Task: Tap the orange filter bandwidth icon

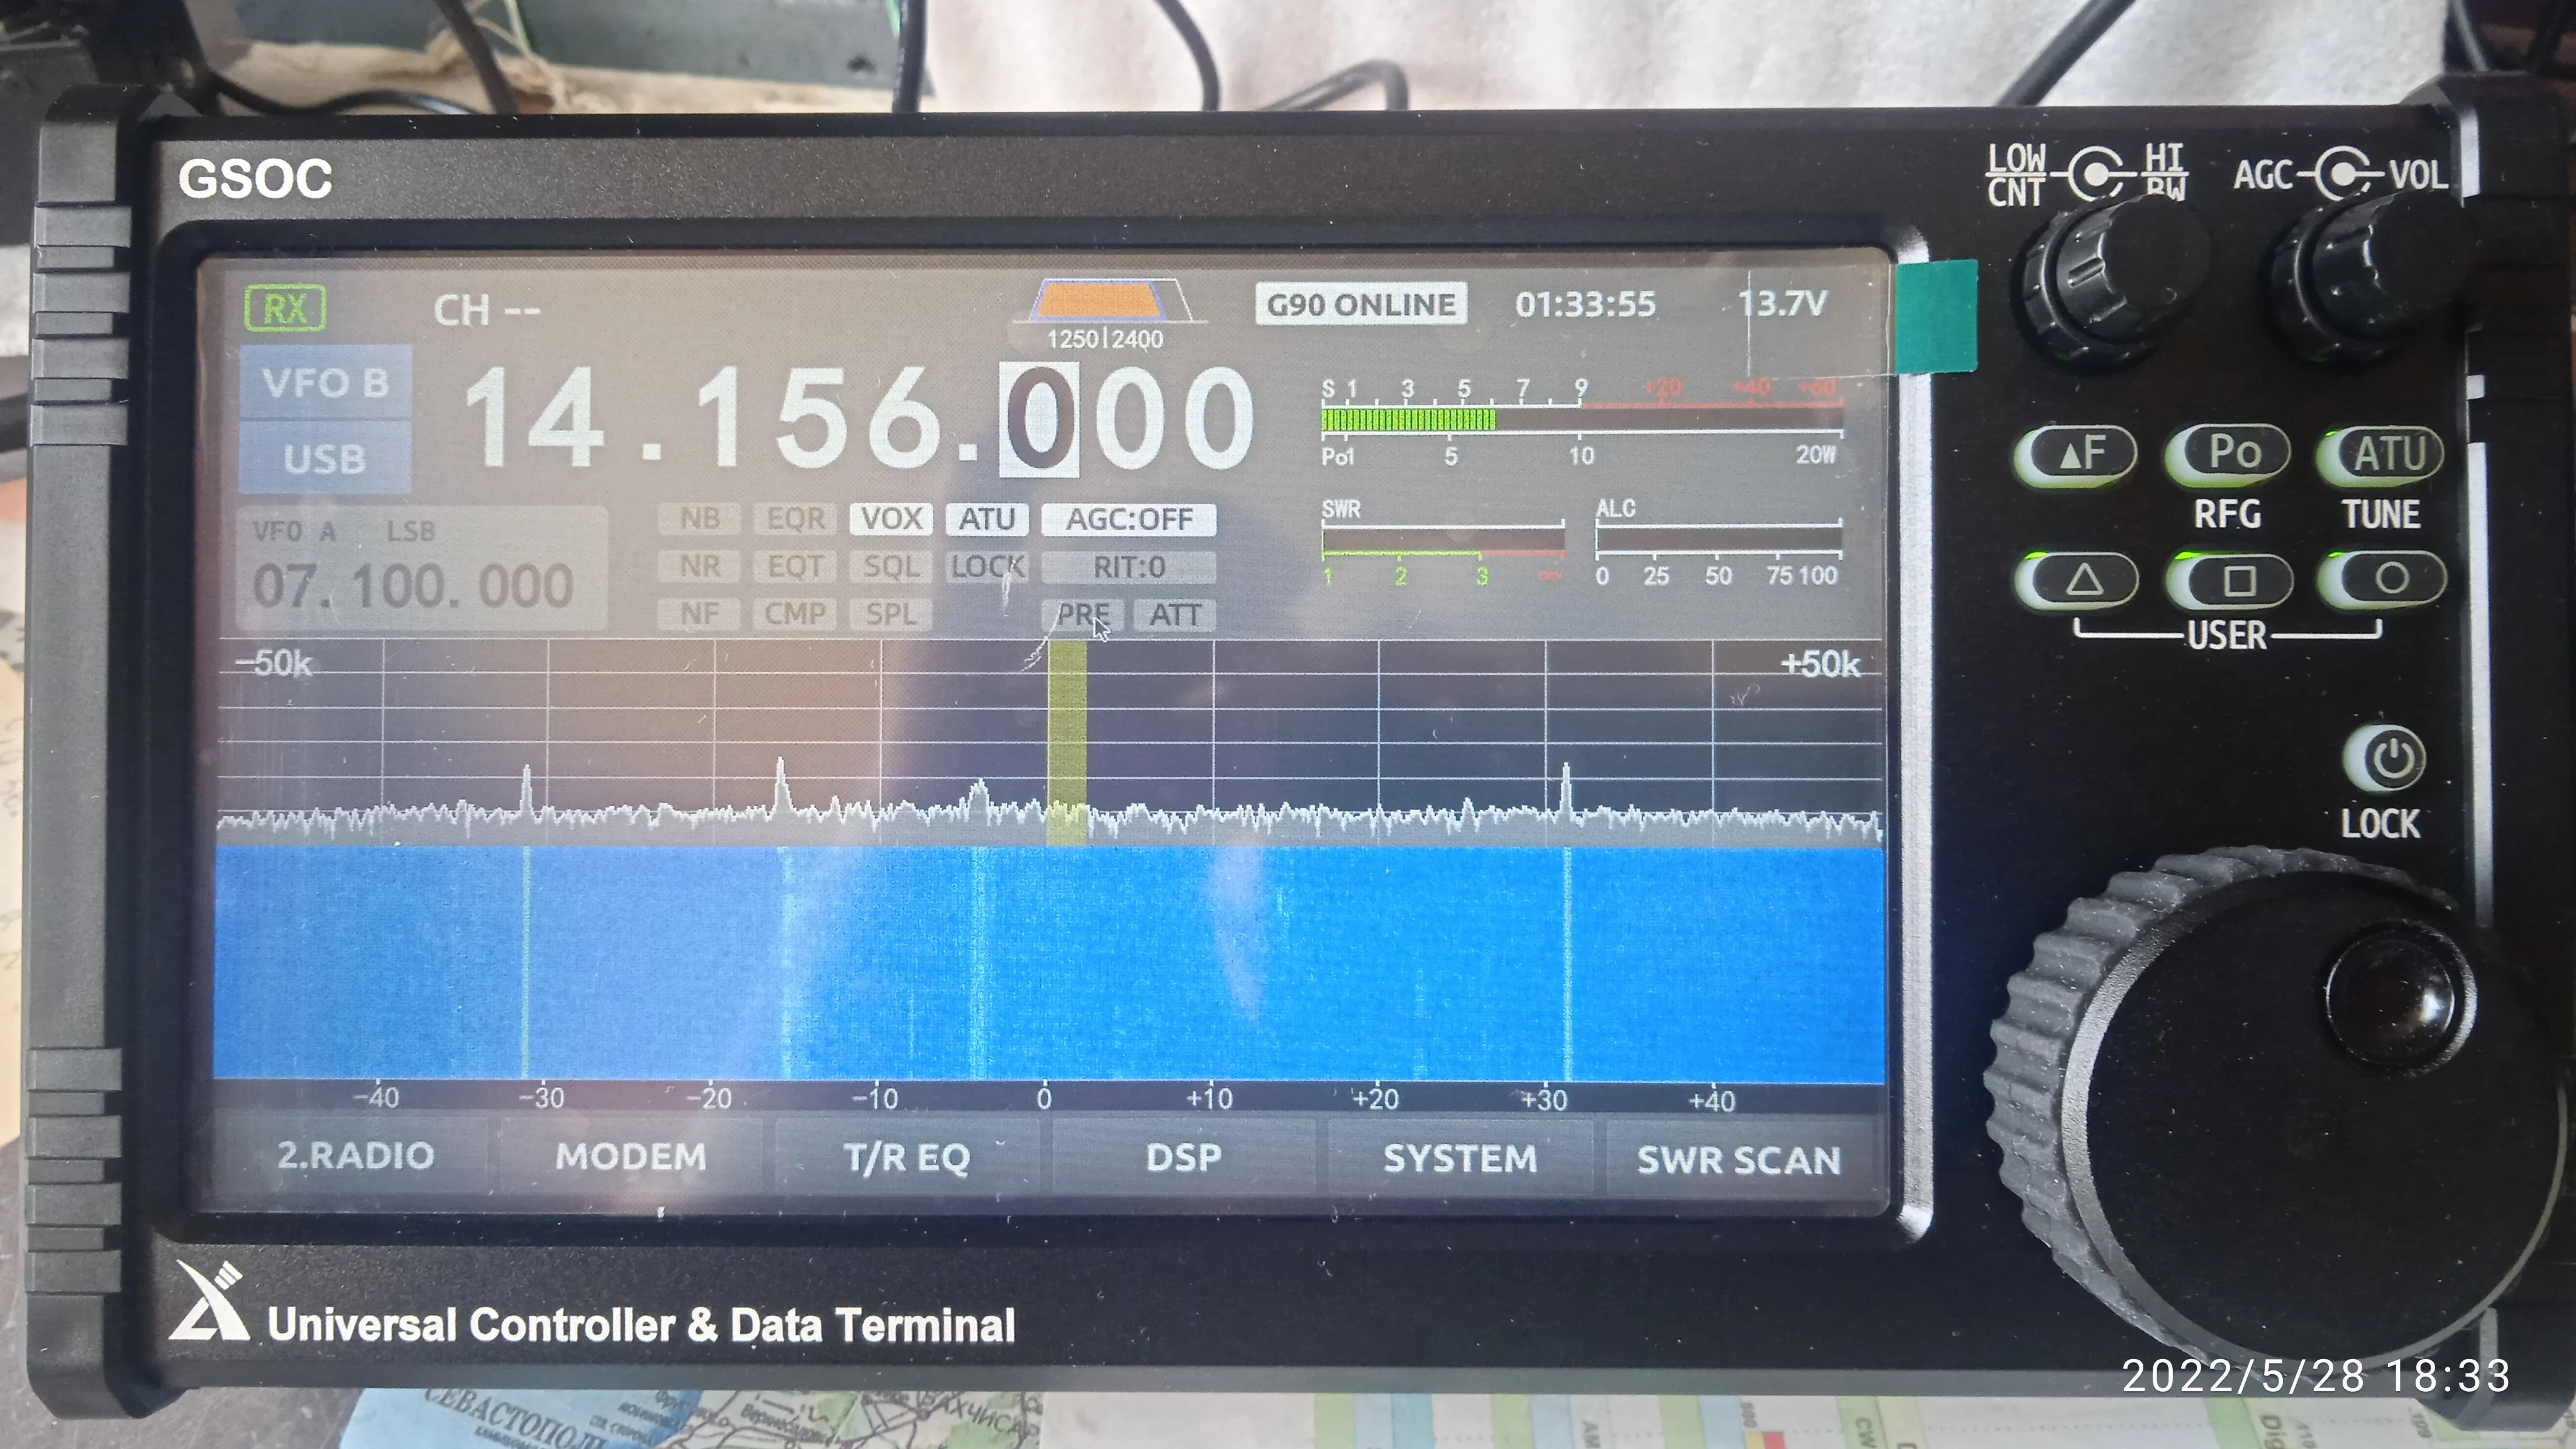Action: coord(1100,300)
